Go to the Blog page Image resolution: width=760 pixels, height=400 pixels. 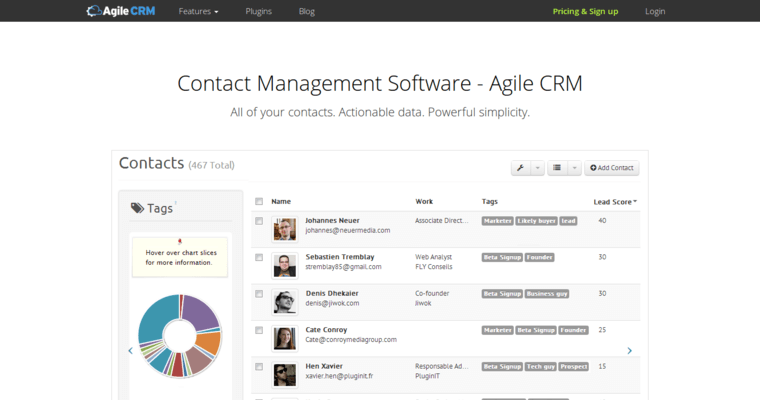[x=306, y=11]
